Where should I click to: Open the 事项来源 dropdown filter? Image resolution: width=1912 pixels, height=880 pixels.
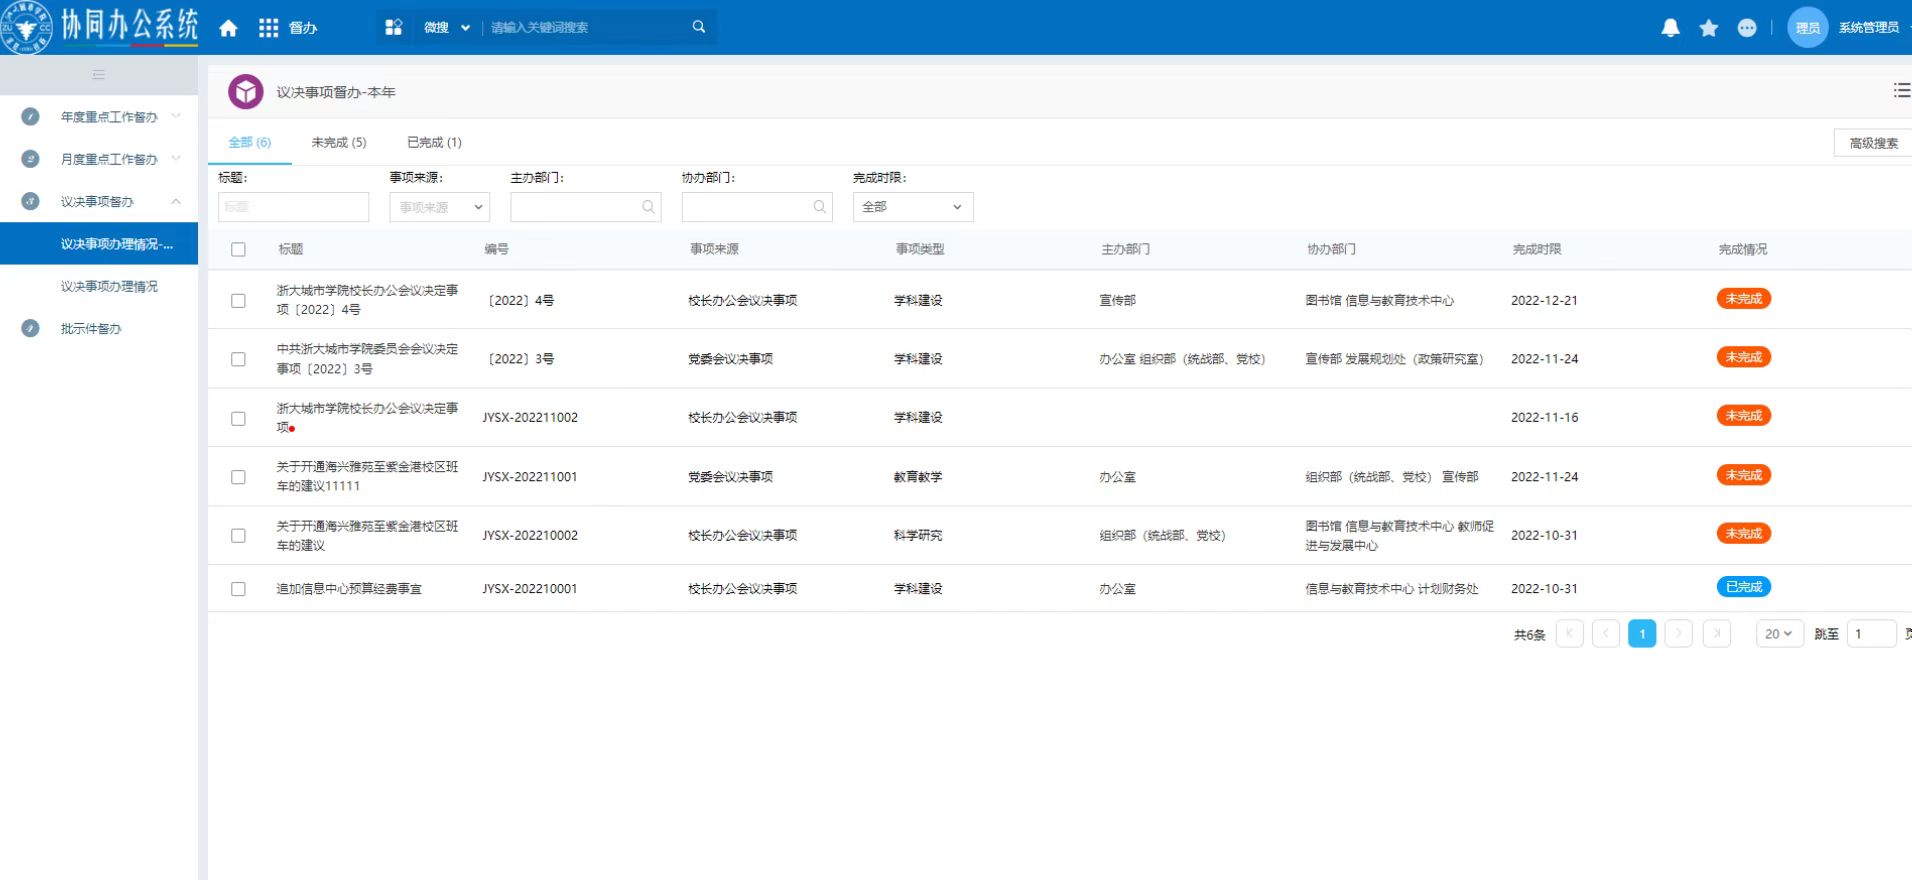pyautogui.click(x=439, y=207)
